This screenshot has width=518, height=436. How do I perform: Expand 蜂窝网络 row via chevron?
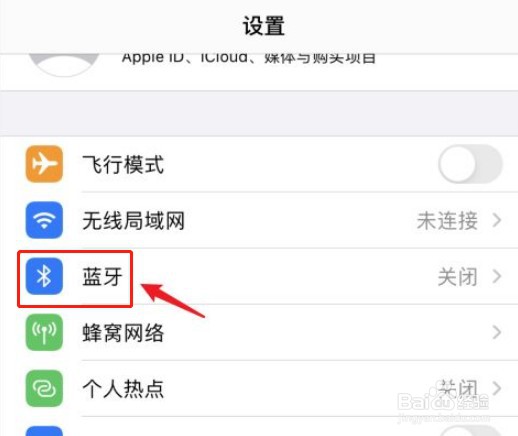click(497, 332)
